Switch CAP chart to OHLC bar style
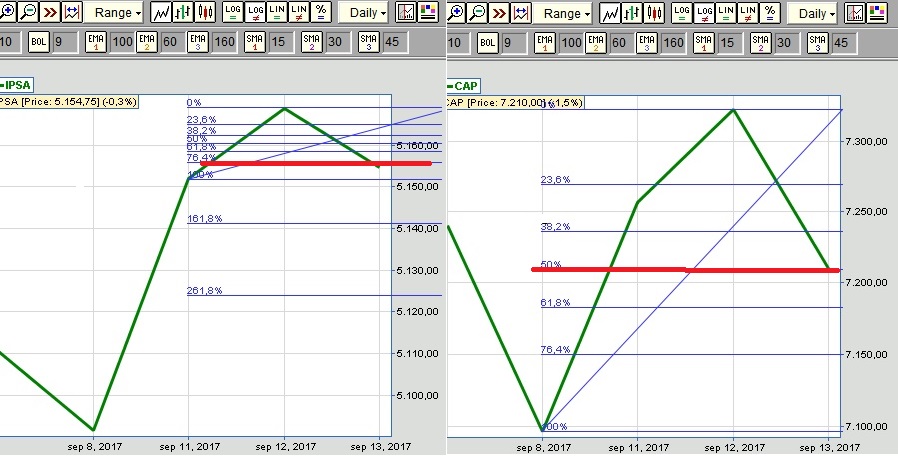The image size is (898, 459). coord(632,13)
